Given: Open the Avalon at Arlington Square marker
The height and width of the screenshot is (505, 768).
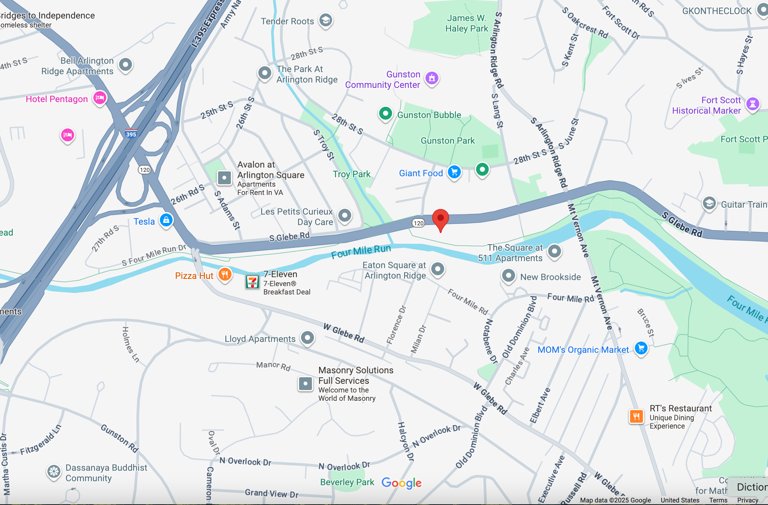Looking at the screenshot, I should 224,178.
